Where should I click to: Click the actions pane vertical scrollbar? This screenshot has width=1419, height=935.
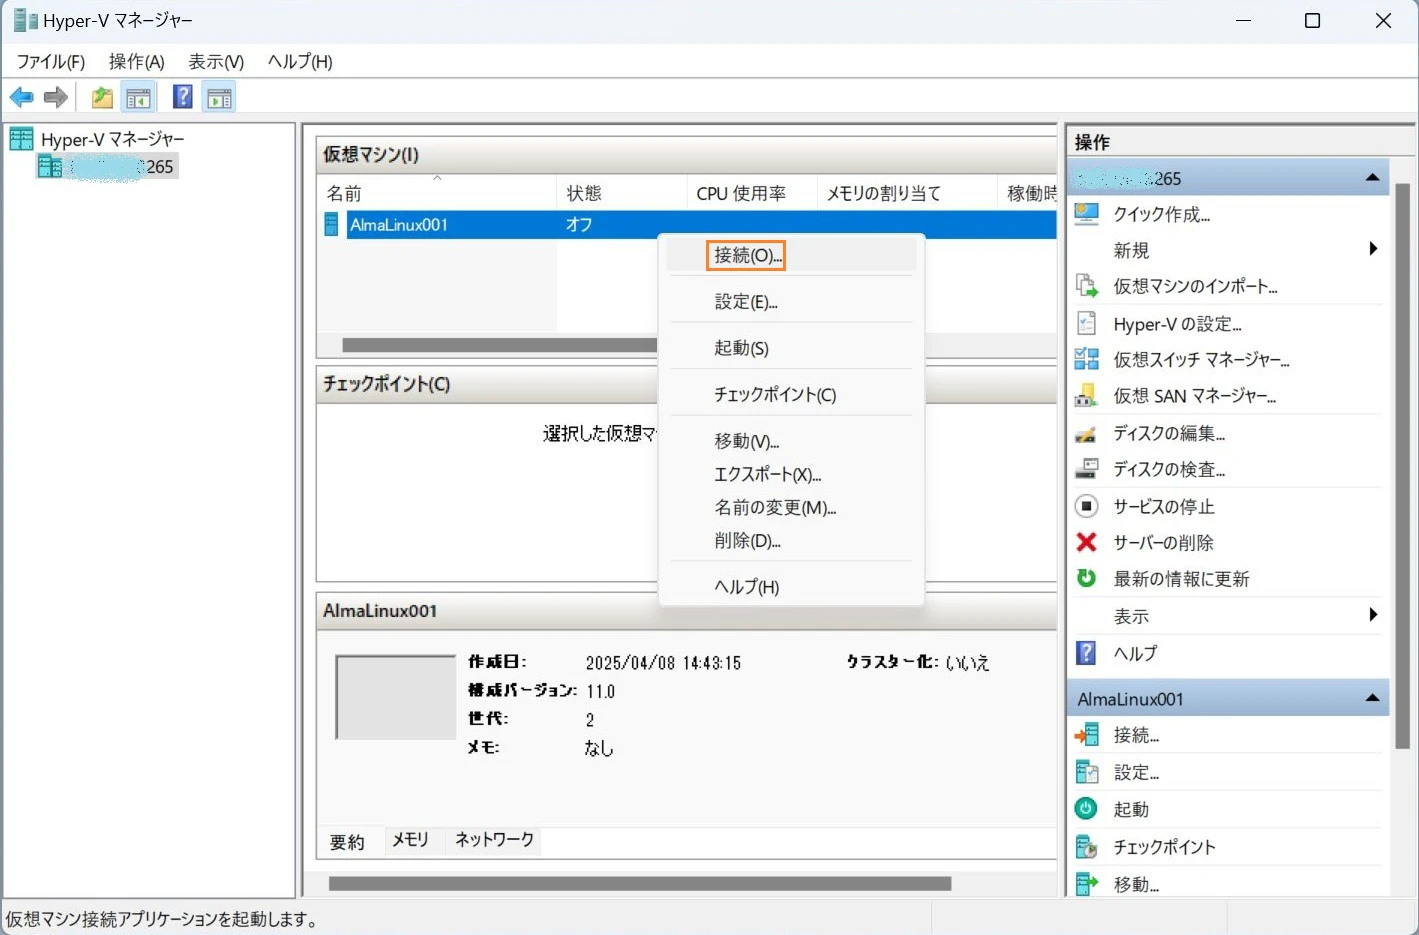(x=1402, y=466)
